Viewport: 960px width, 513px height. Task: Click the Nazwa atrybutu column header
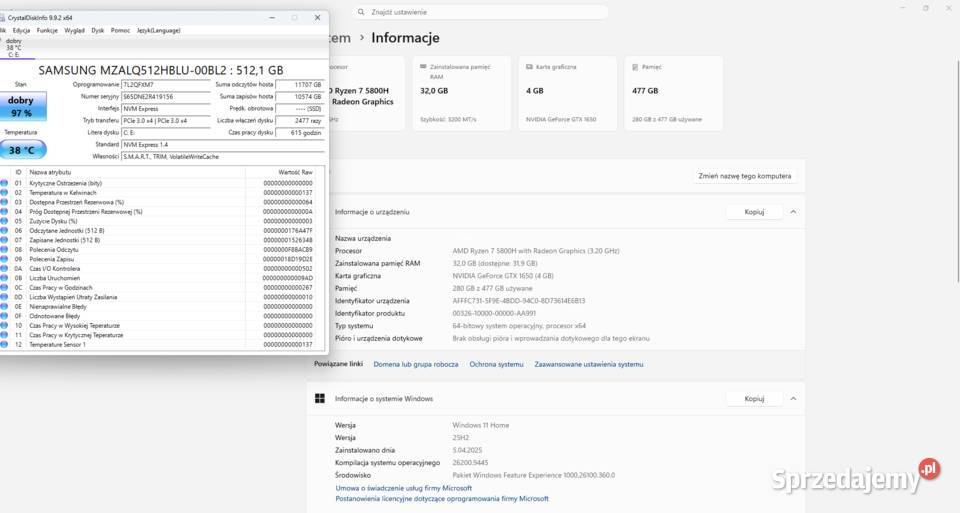tap(135, 173)
